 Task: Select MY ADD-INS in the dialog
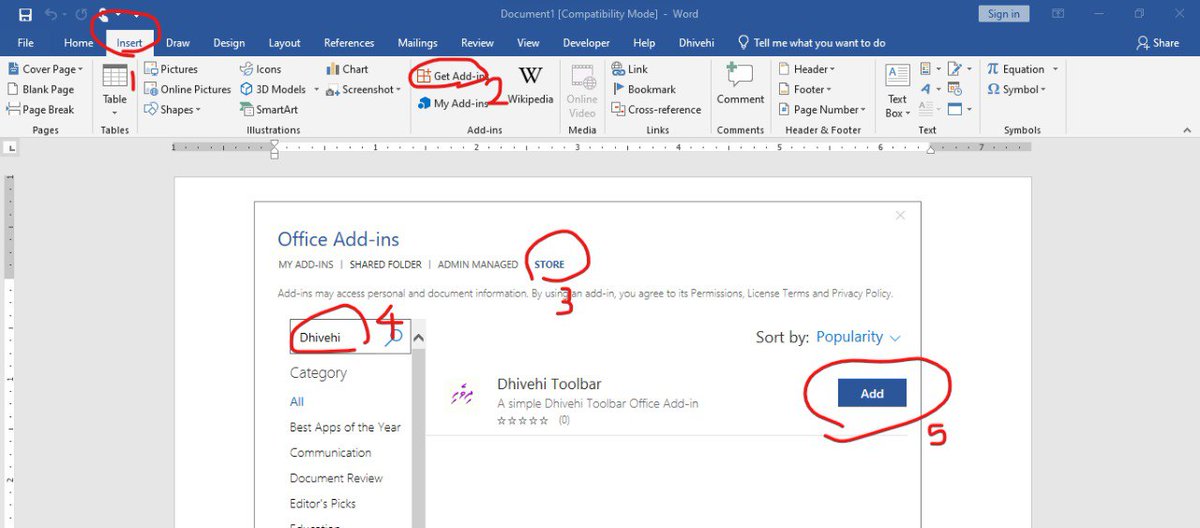[x=304, y=265]
